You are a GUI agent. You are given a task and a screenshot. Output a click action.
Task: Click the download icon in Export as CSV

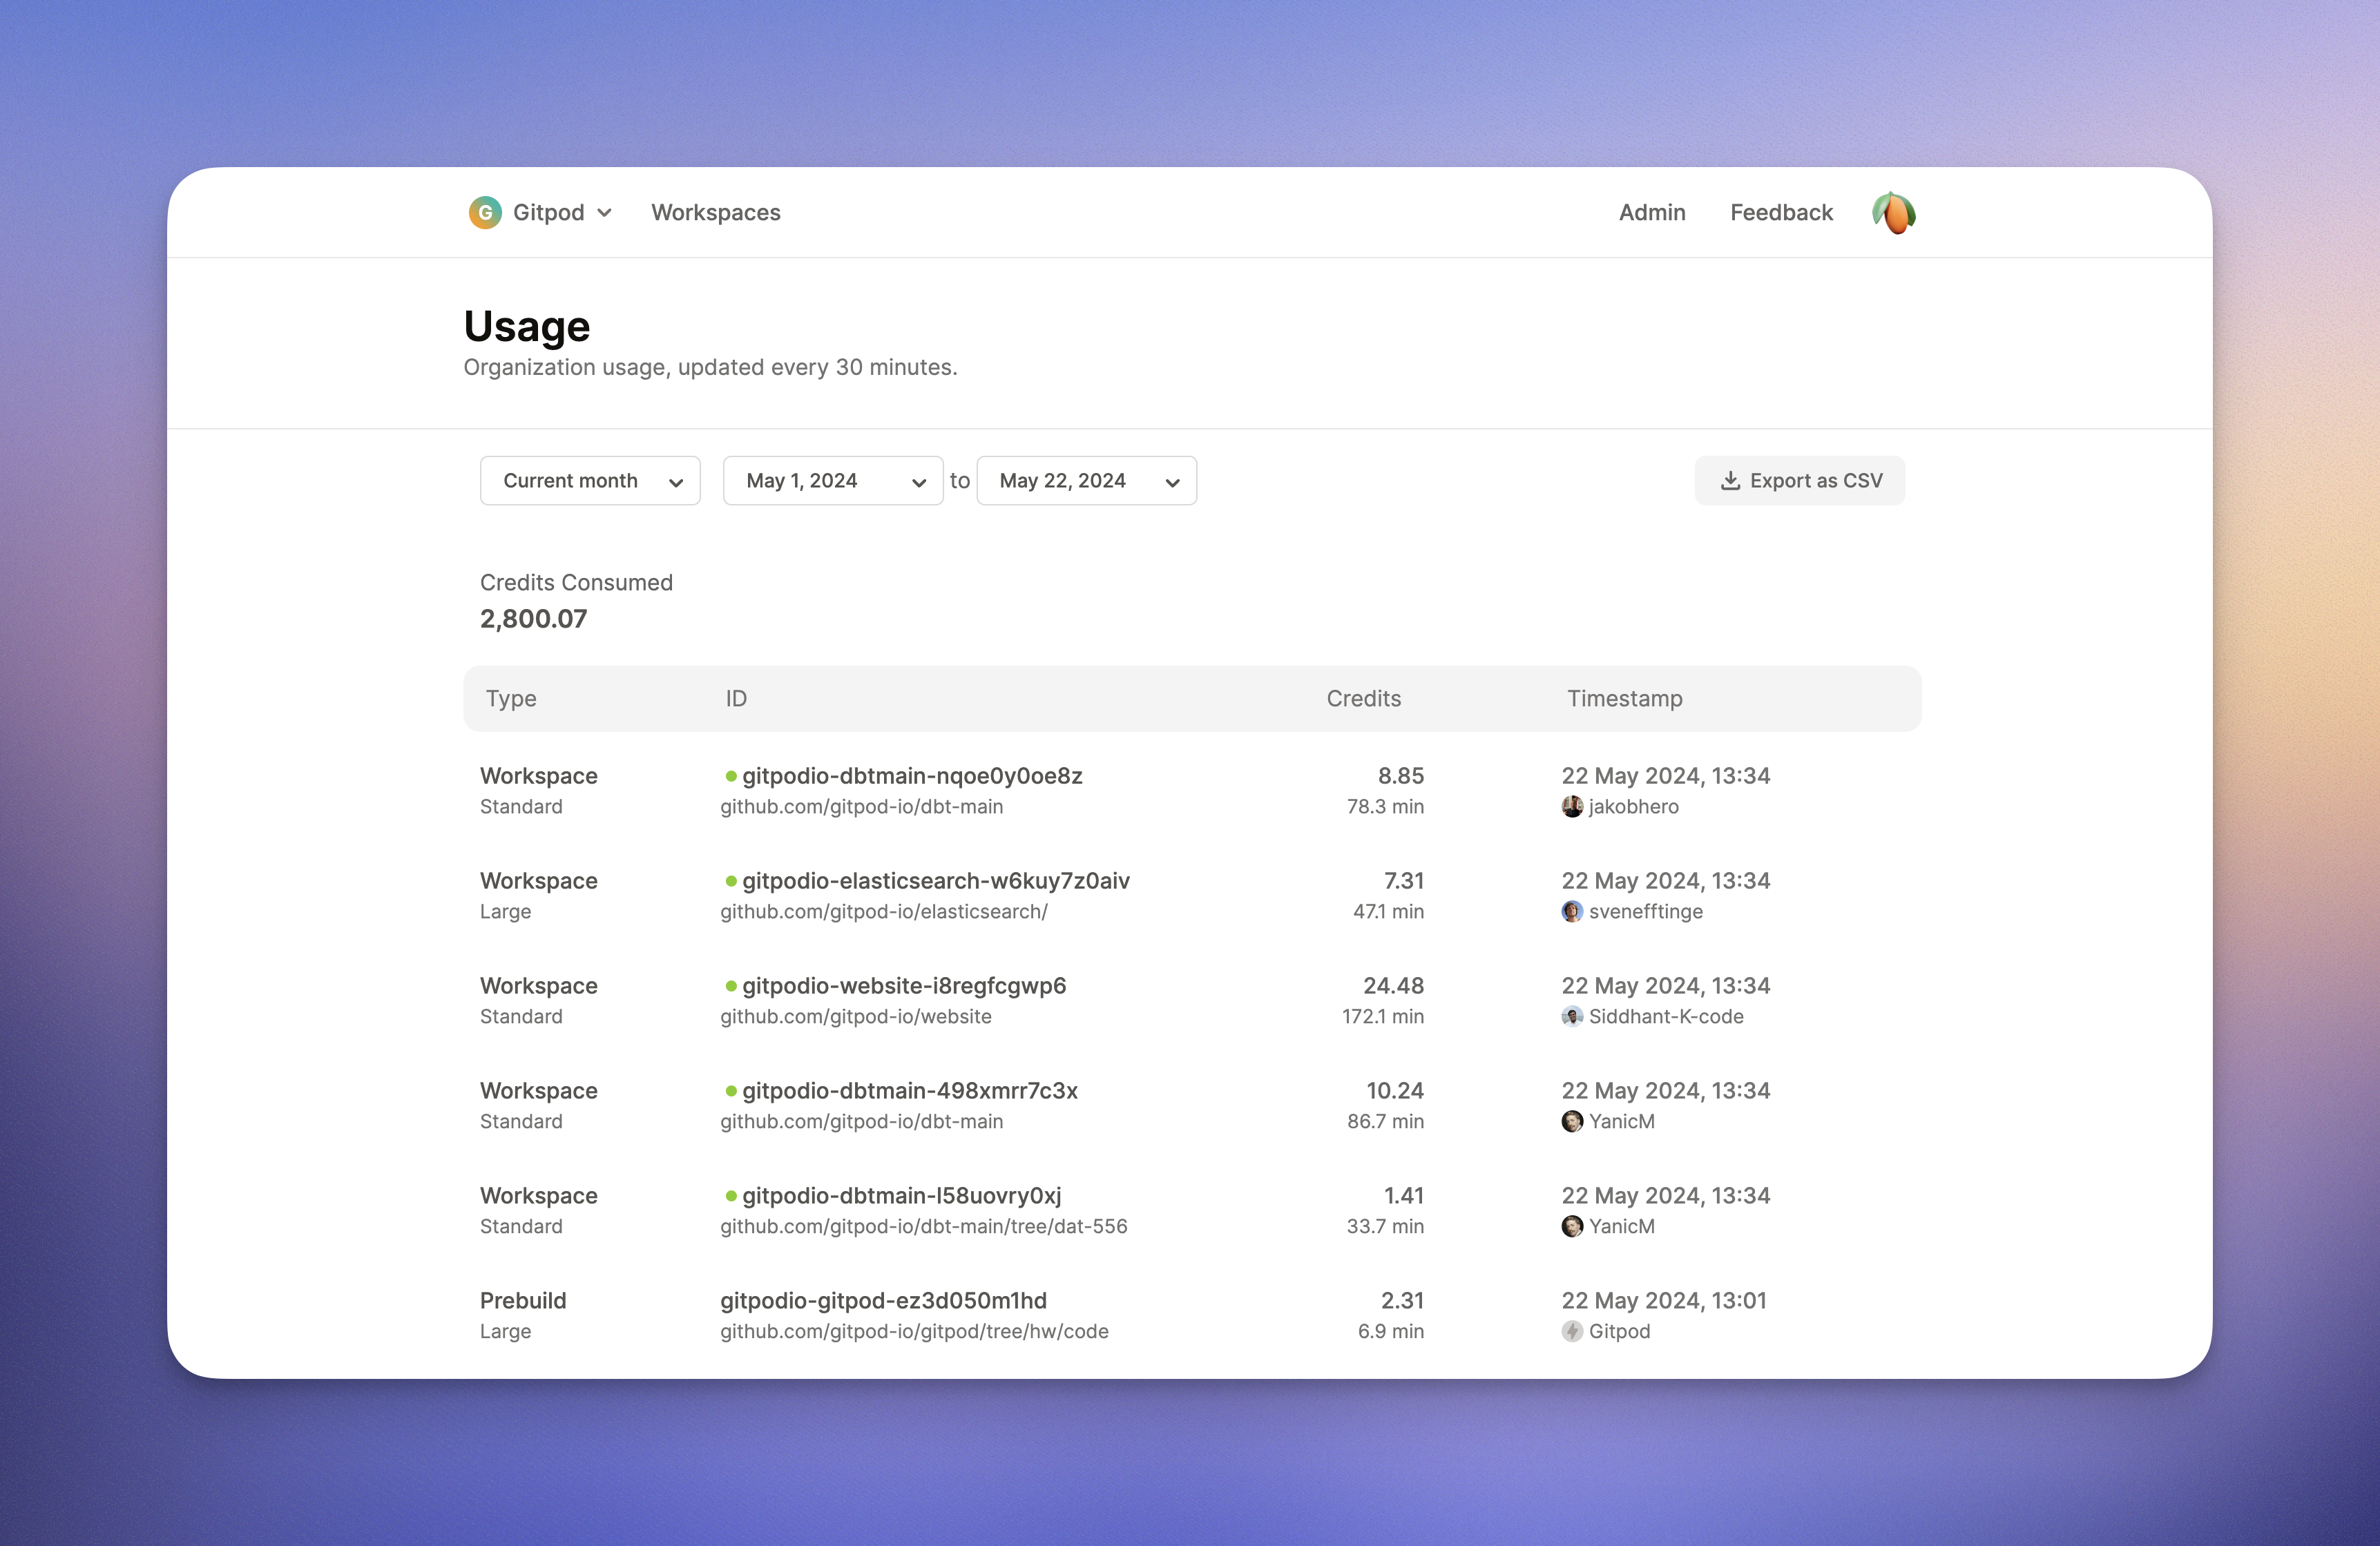tap(1730, 481)
